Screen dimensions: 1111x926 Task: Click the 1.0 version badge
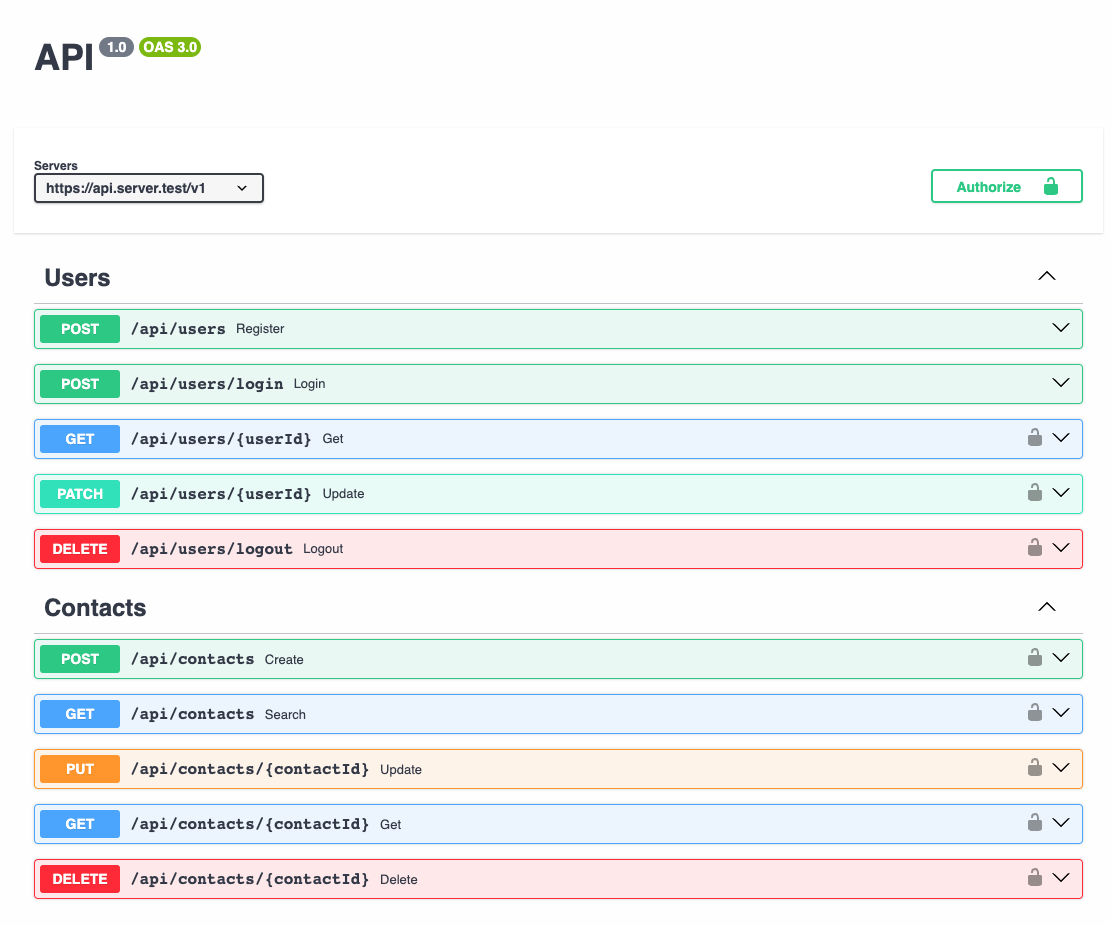pos(116,47)
